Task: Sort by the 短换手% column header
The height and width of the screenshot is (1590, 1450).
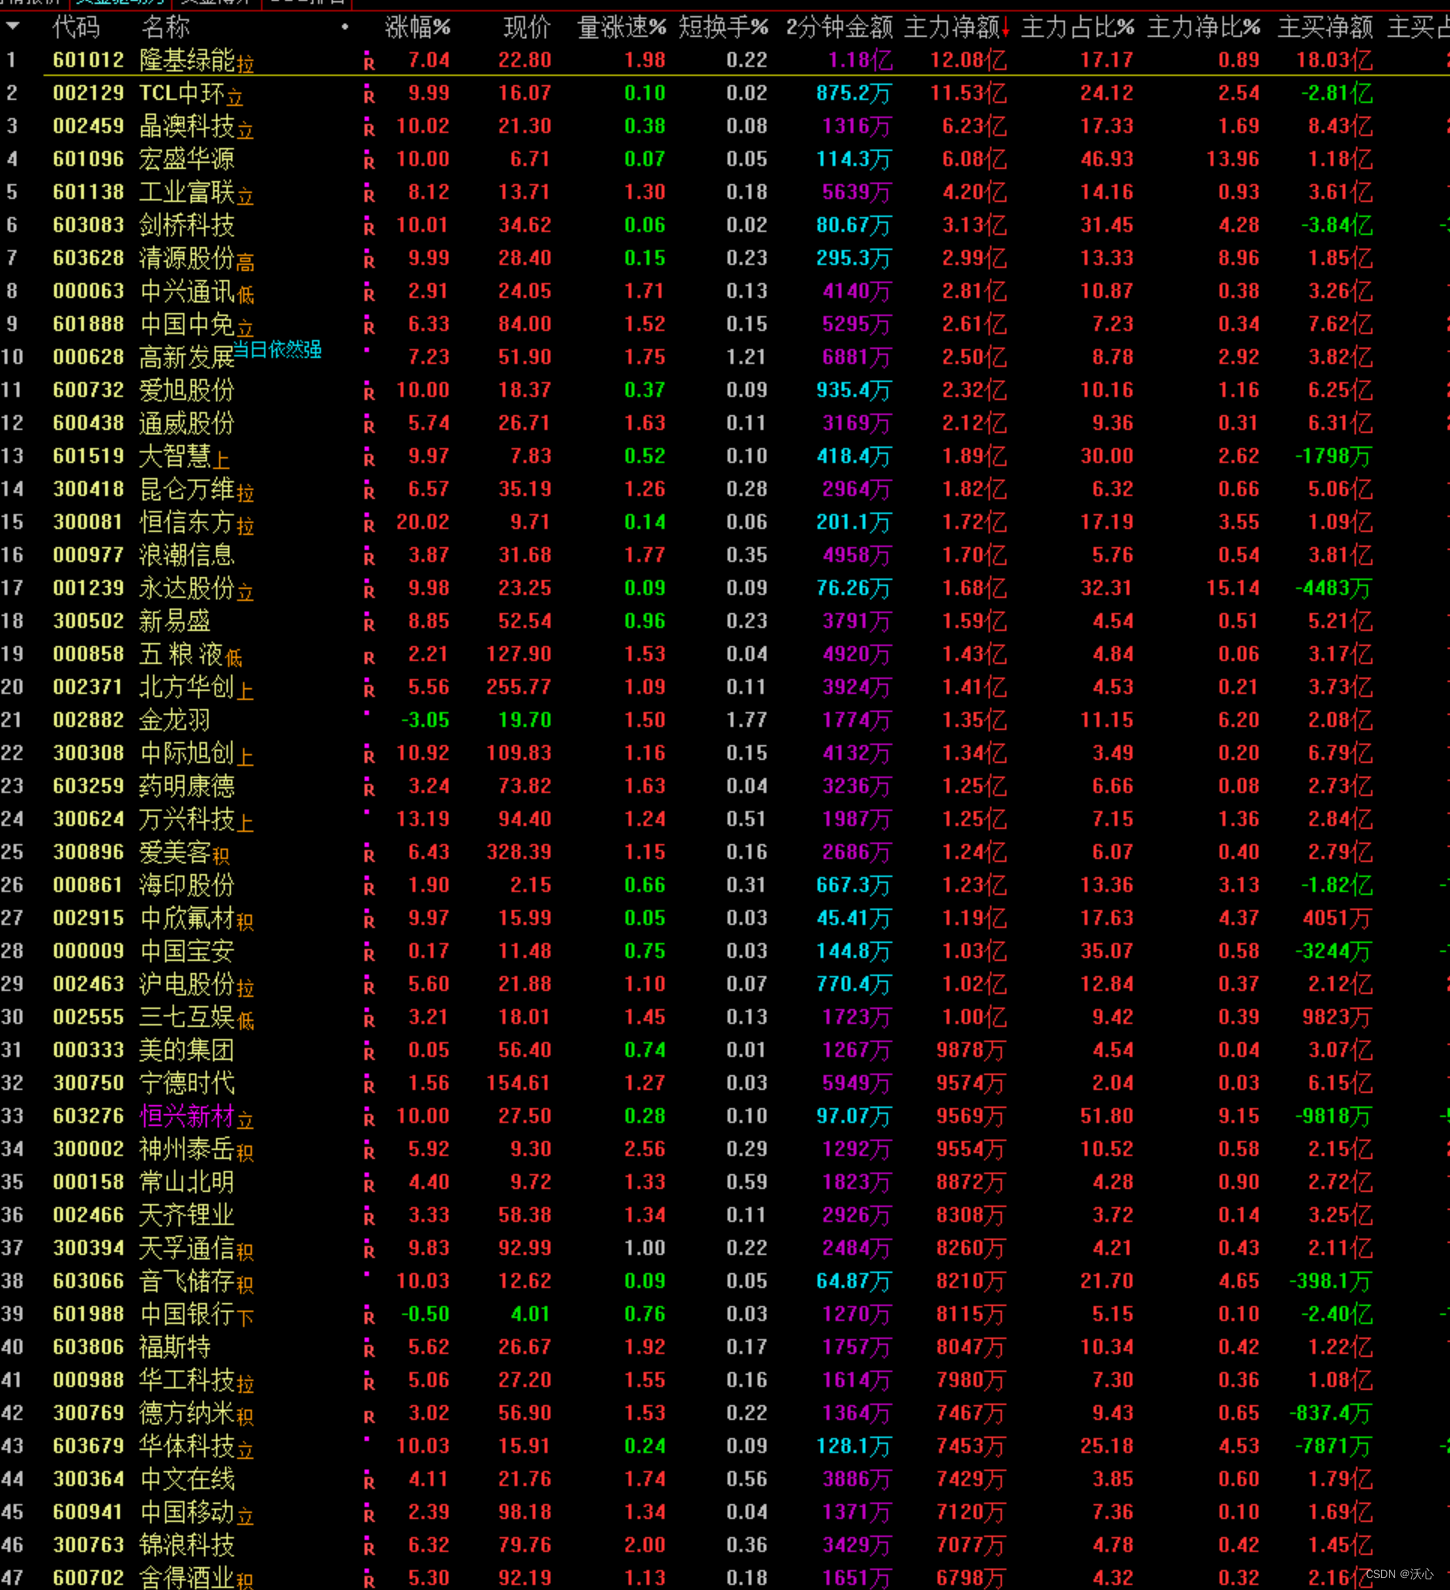Action: click(723, 27)
